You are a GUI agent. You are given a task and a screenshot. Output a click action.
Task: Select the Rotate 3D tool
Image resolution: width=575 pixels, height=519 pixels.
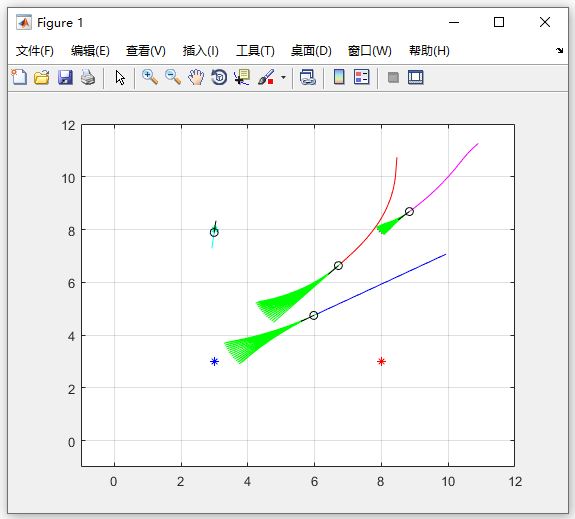pos(219,77)
